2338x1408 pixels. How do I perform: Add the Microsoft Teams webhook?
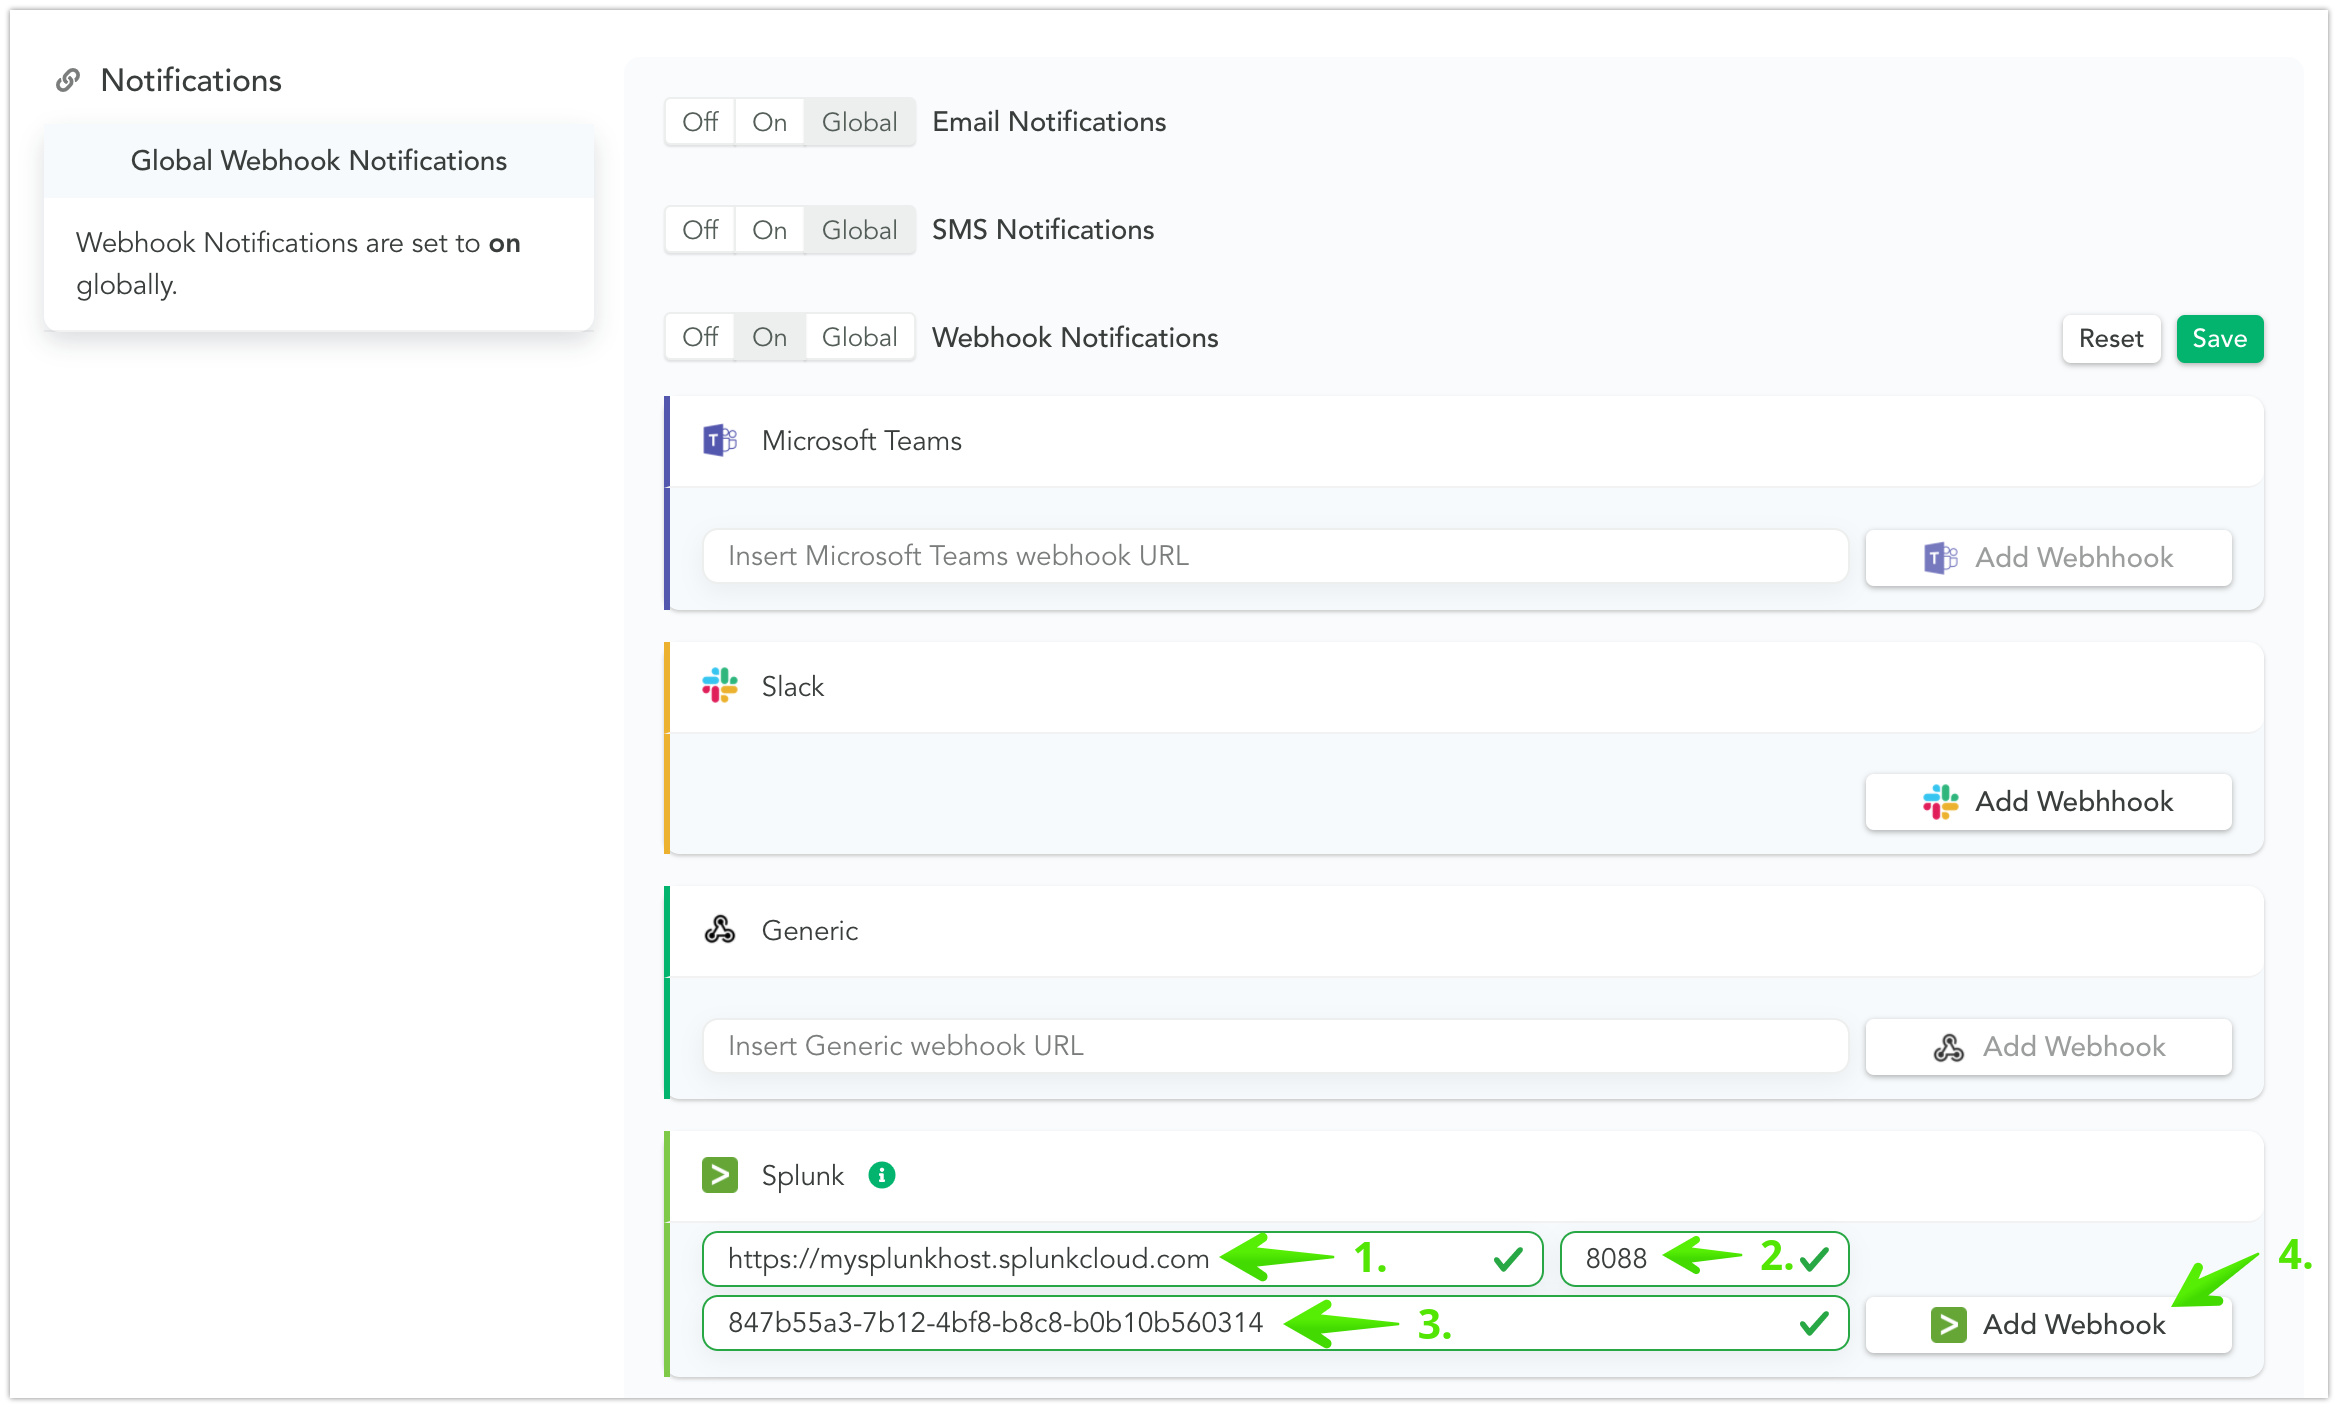(x=2048, y=557)
